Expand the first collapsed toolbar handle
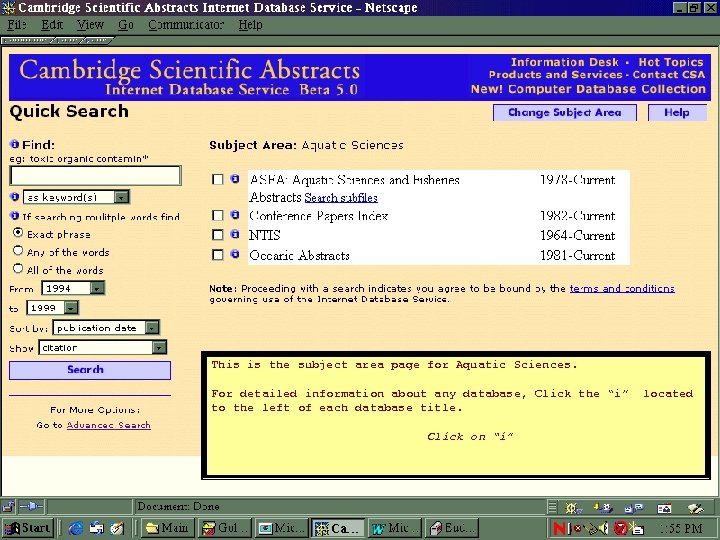 (x=28, y=40)
